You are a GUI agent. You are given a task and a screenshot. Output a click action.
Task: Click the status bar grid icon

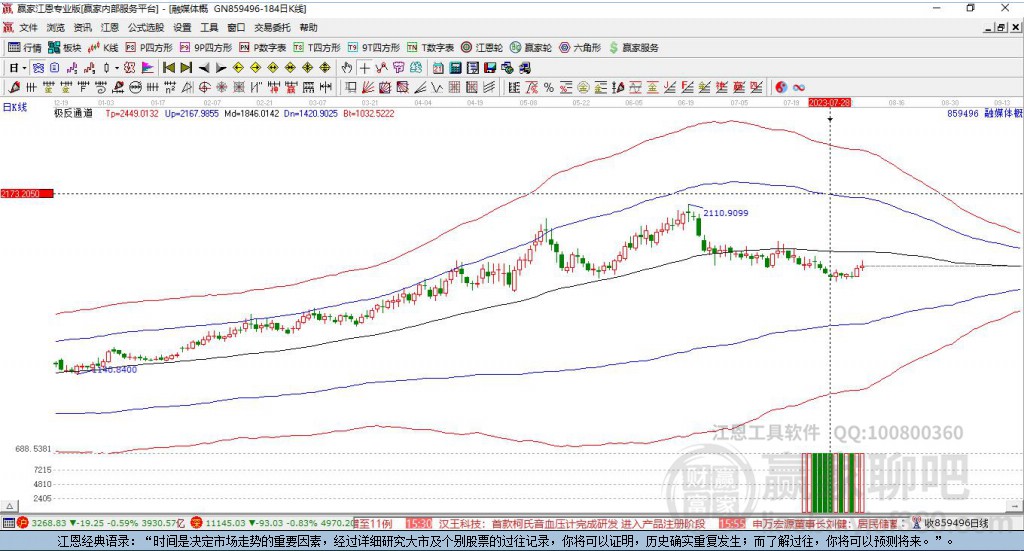click(8, 523)
